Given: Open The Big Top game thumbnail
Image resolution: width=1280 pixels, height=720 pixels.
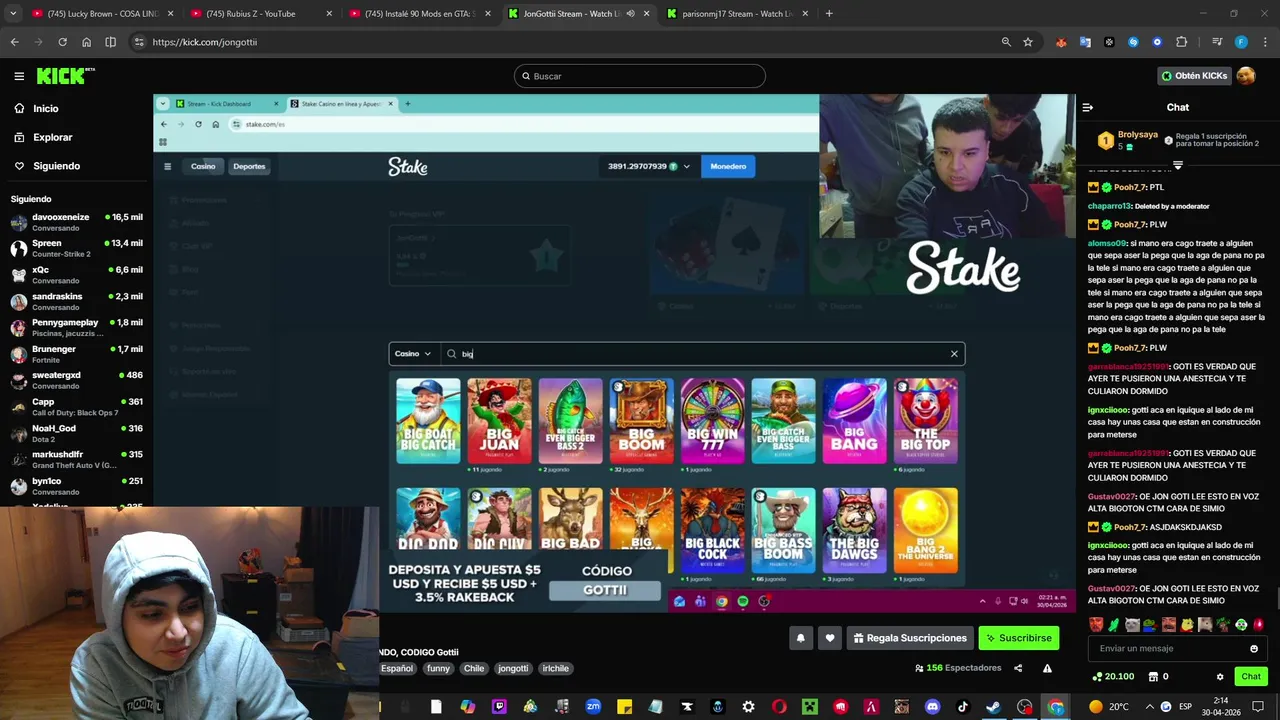Looking at the screenshot, I should tap(926, 421).
